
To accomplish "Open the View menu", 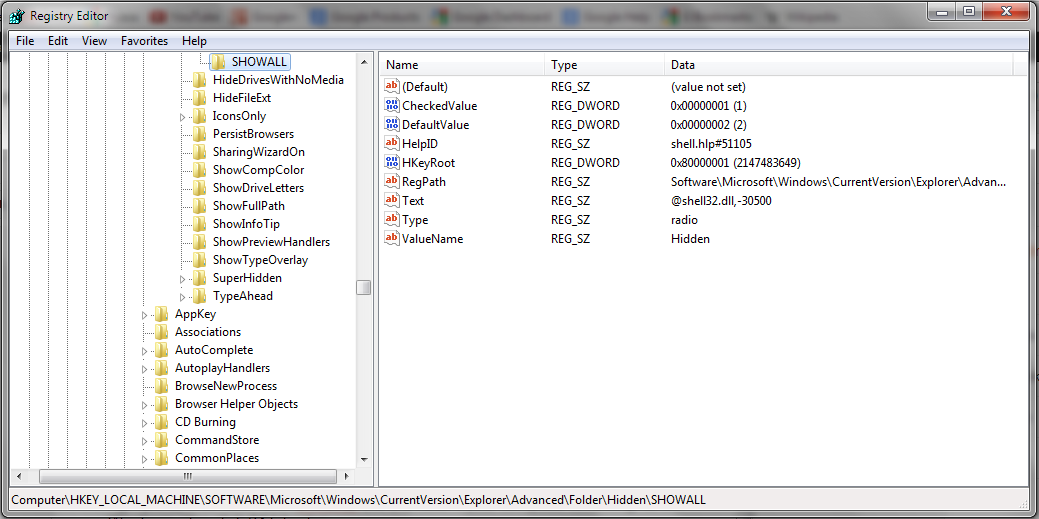I will [x=94, y=41].
